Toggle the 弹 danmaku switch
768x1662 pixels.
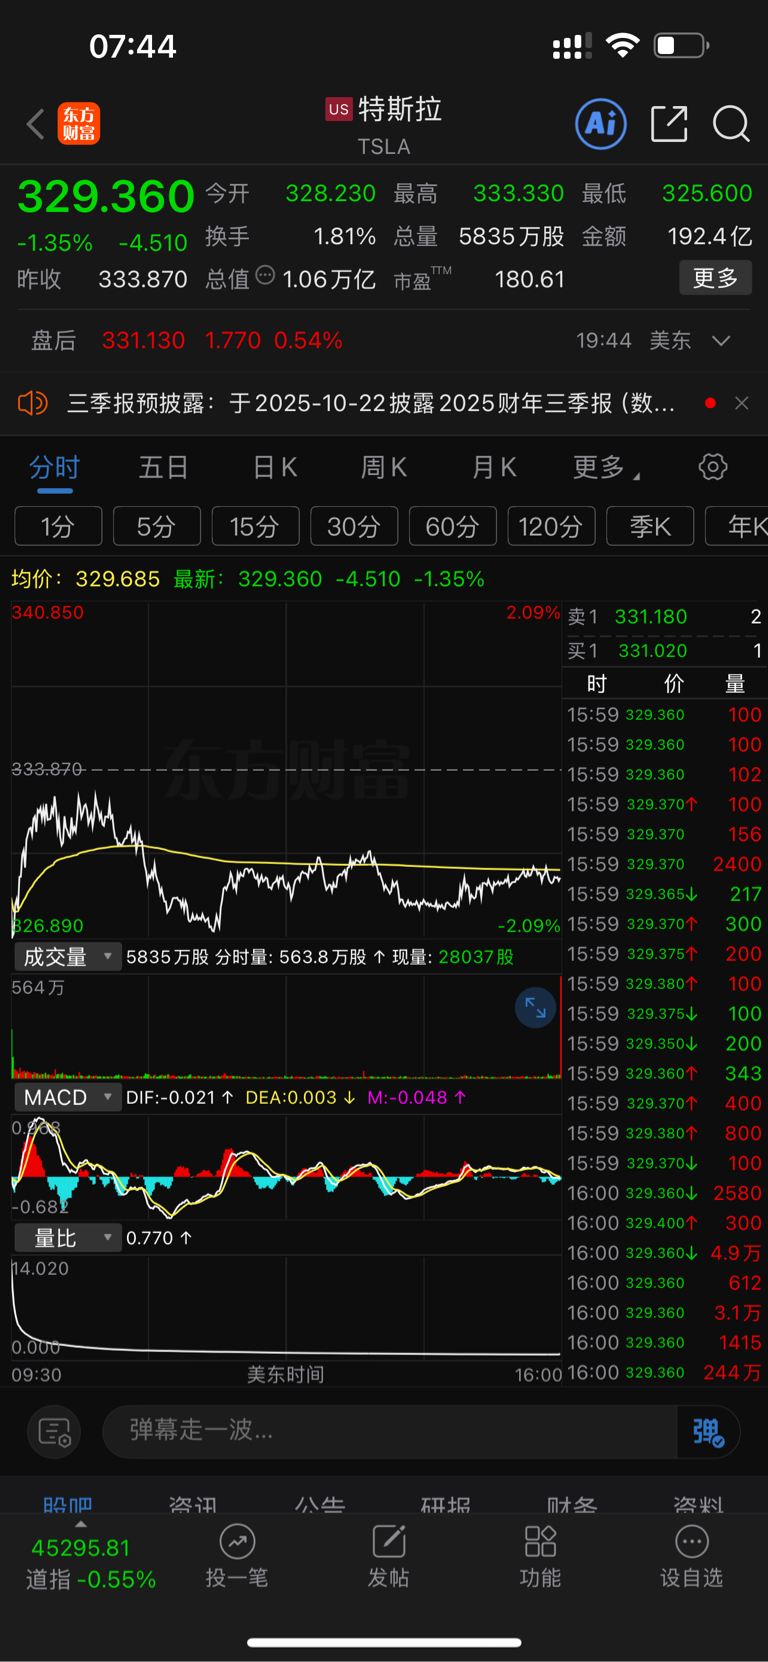708,1432
